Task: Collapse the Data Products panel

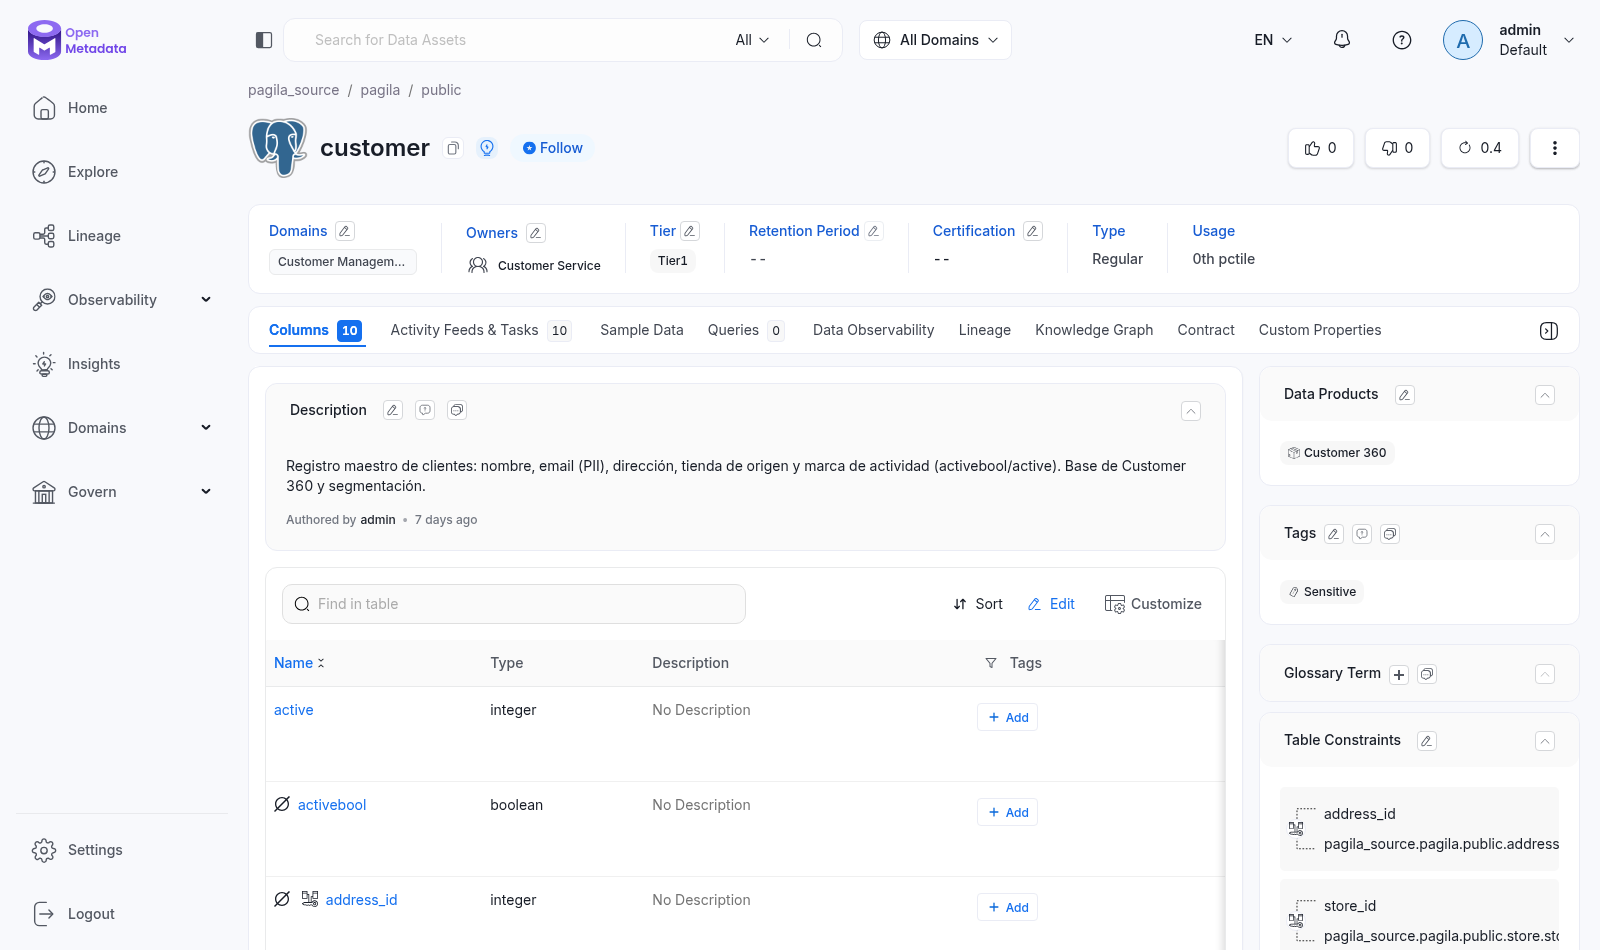Action: 1545,395
